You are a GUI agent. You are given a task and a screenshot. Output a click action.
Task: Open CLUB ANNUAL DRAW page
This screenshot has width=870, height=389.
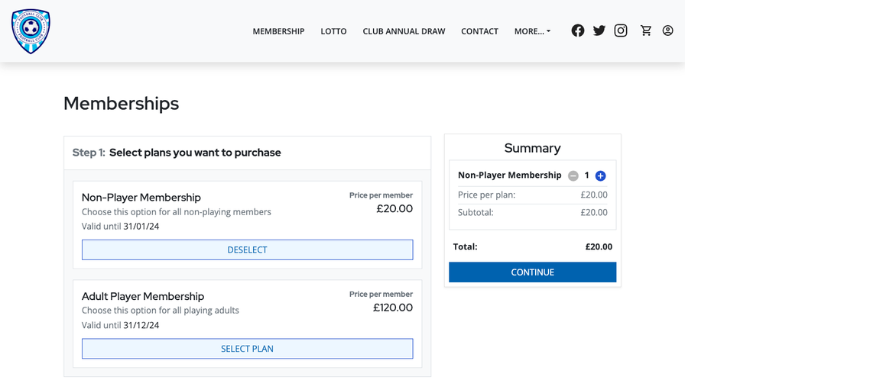coord(404,32)
